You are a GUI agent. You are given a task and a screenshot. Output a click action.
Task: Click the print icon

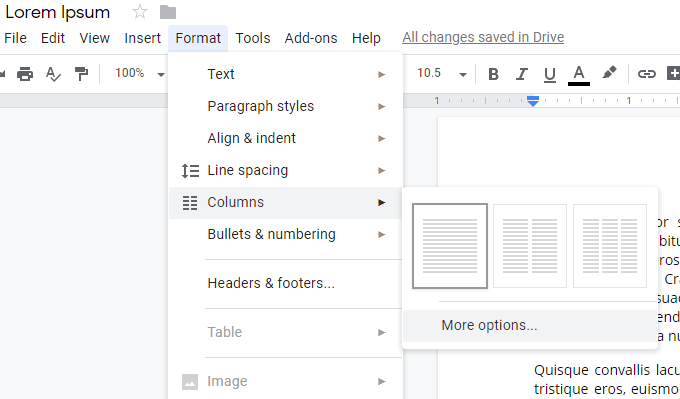point(25,74)
